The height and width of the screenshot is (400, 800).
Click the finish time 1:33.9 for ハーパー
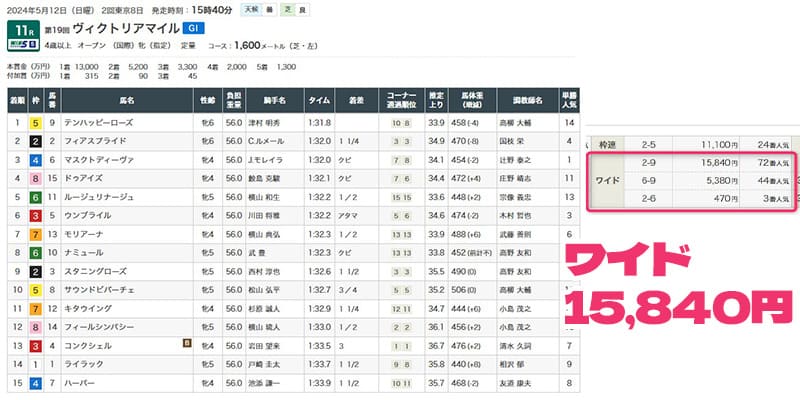[x=319, y=383]
